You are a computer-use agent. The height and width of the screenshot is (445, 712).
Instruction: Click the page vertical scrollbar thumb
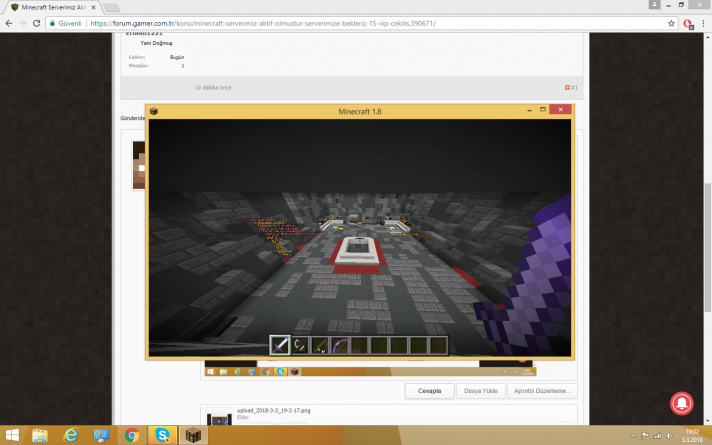click(x=707, y=247)
